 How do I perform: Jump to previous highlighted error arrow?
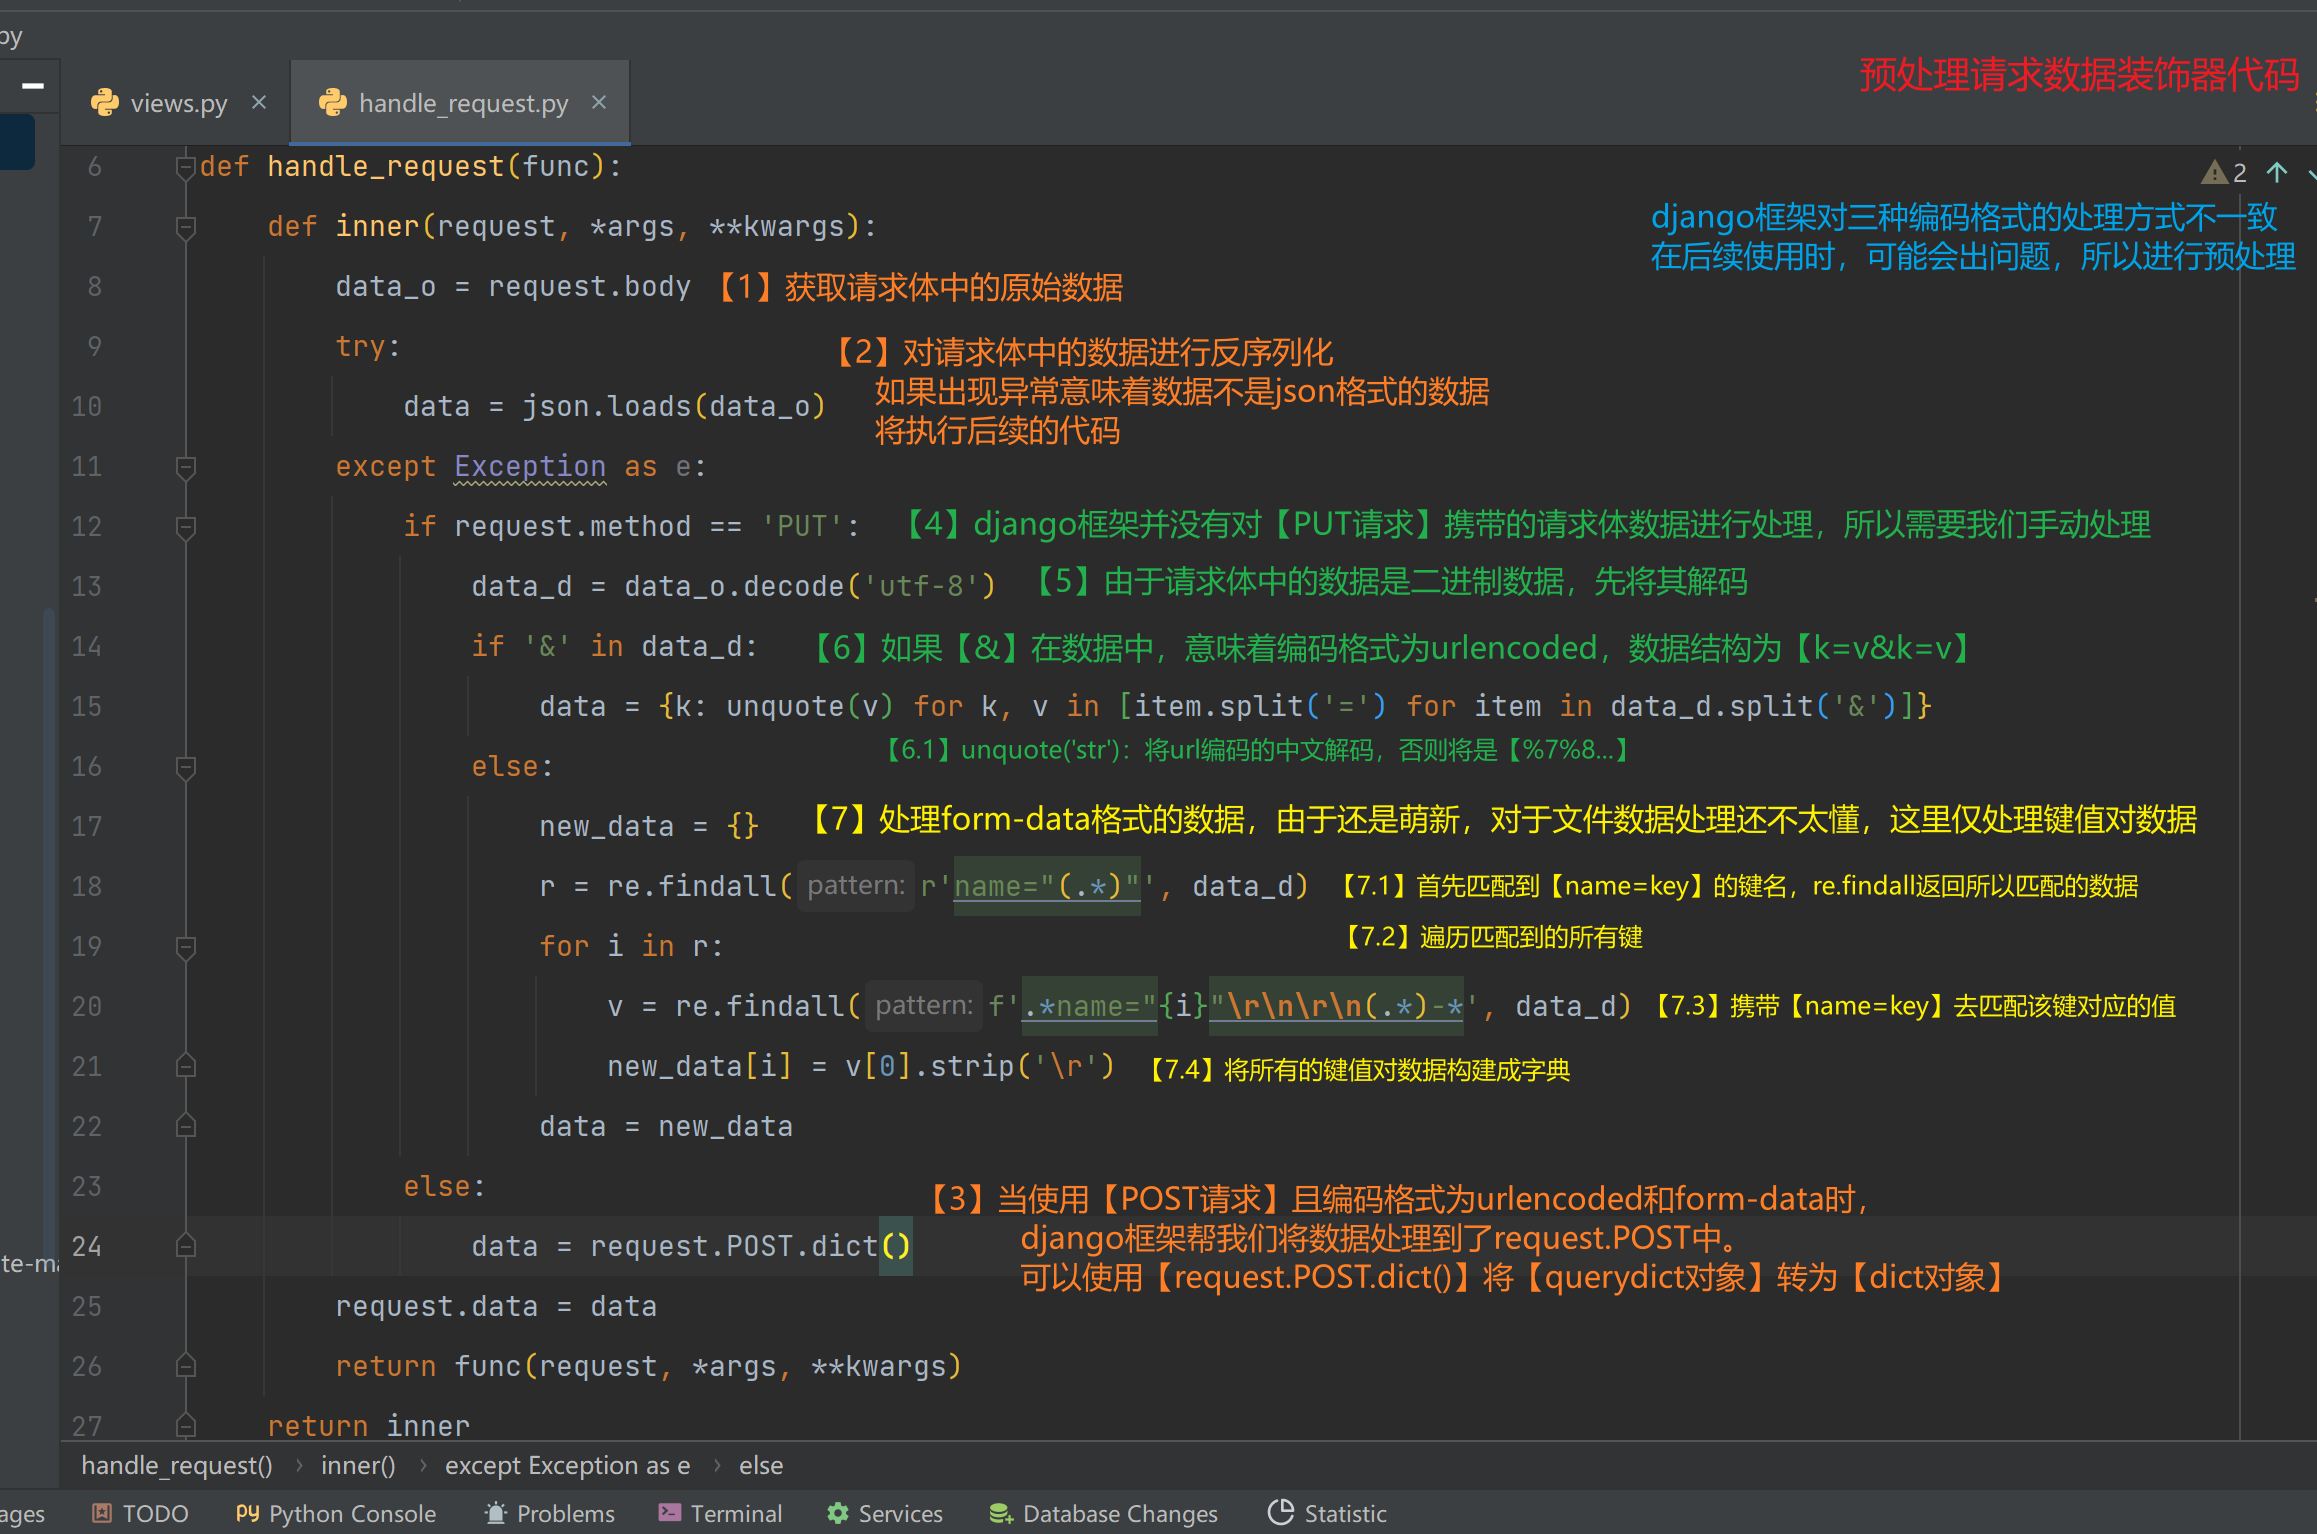(x=2277, y=172)
